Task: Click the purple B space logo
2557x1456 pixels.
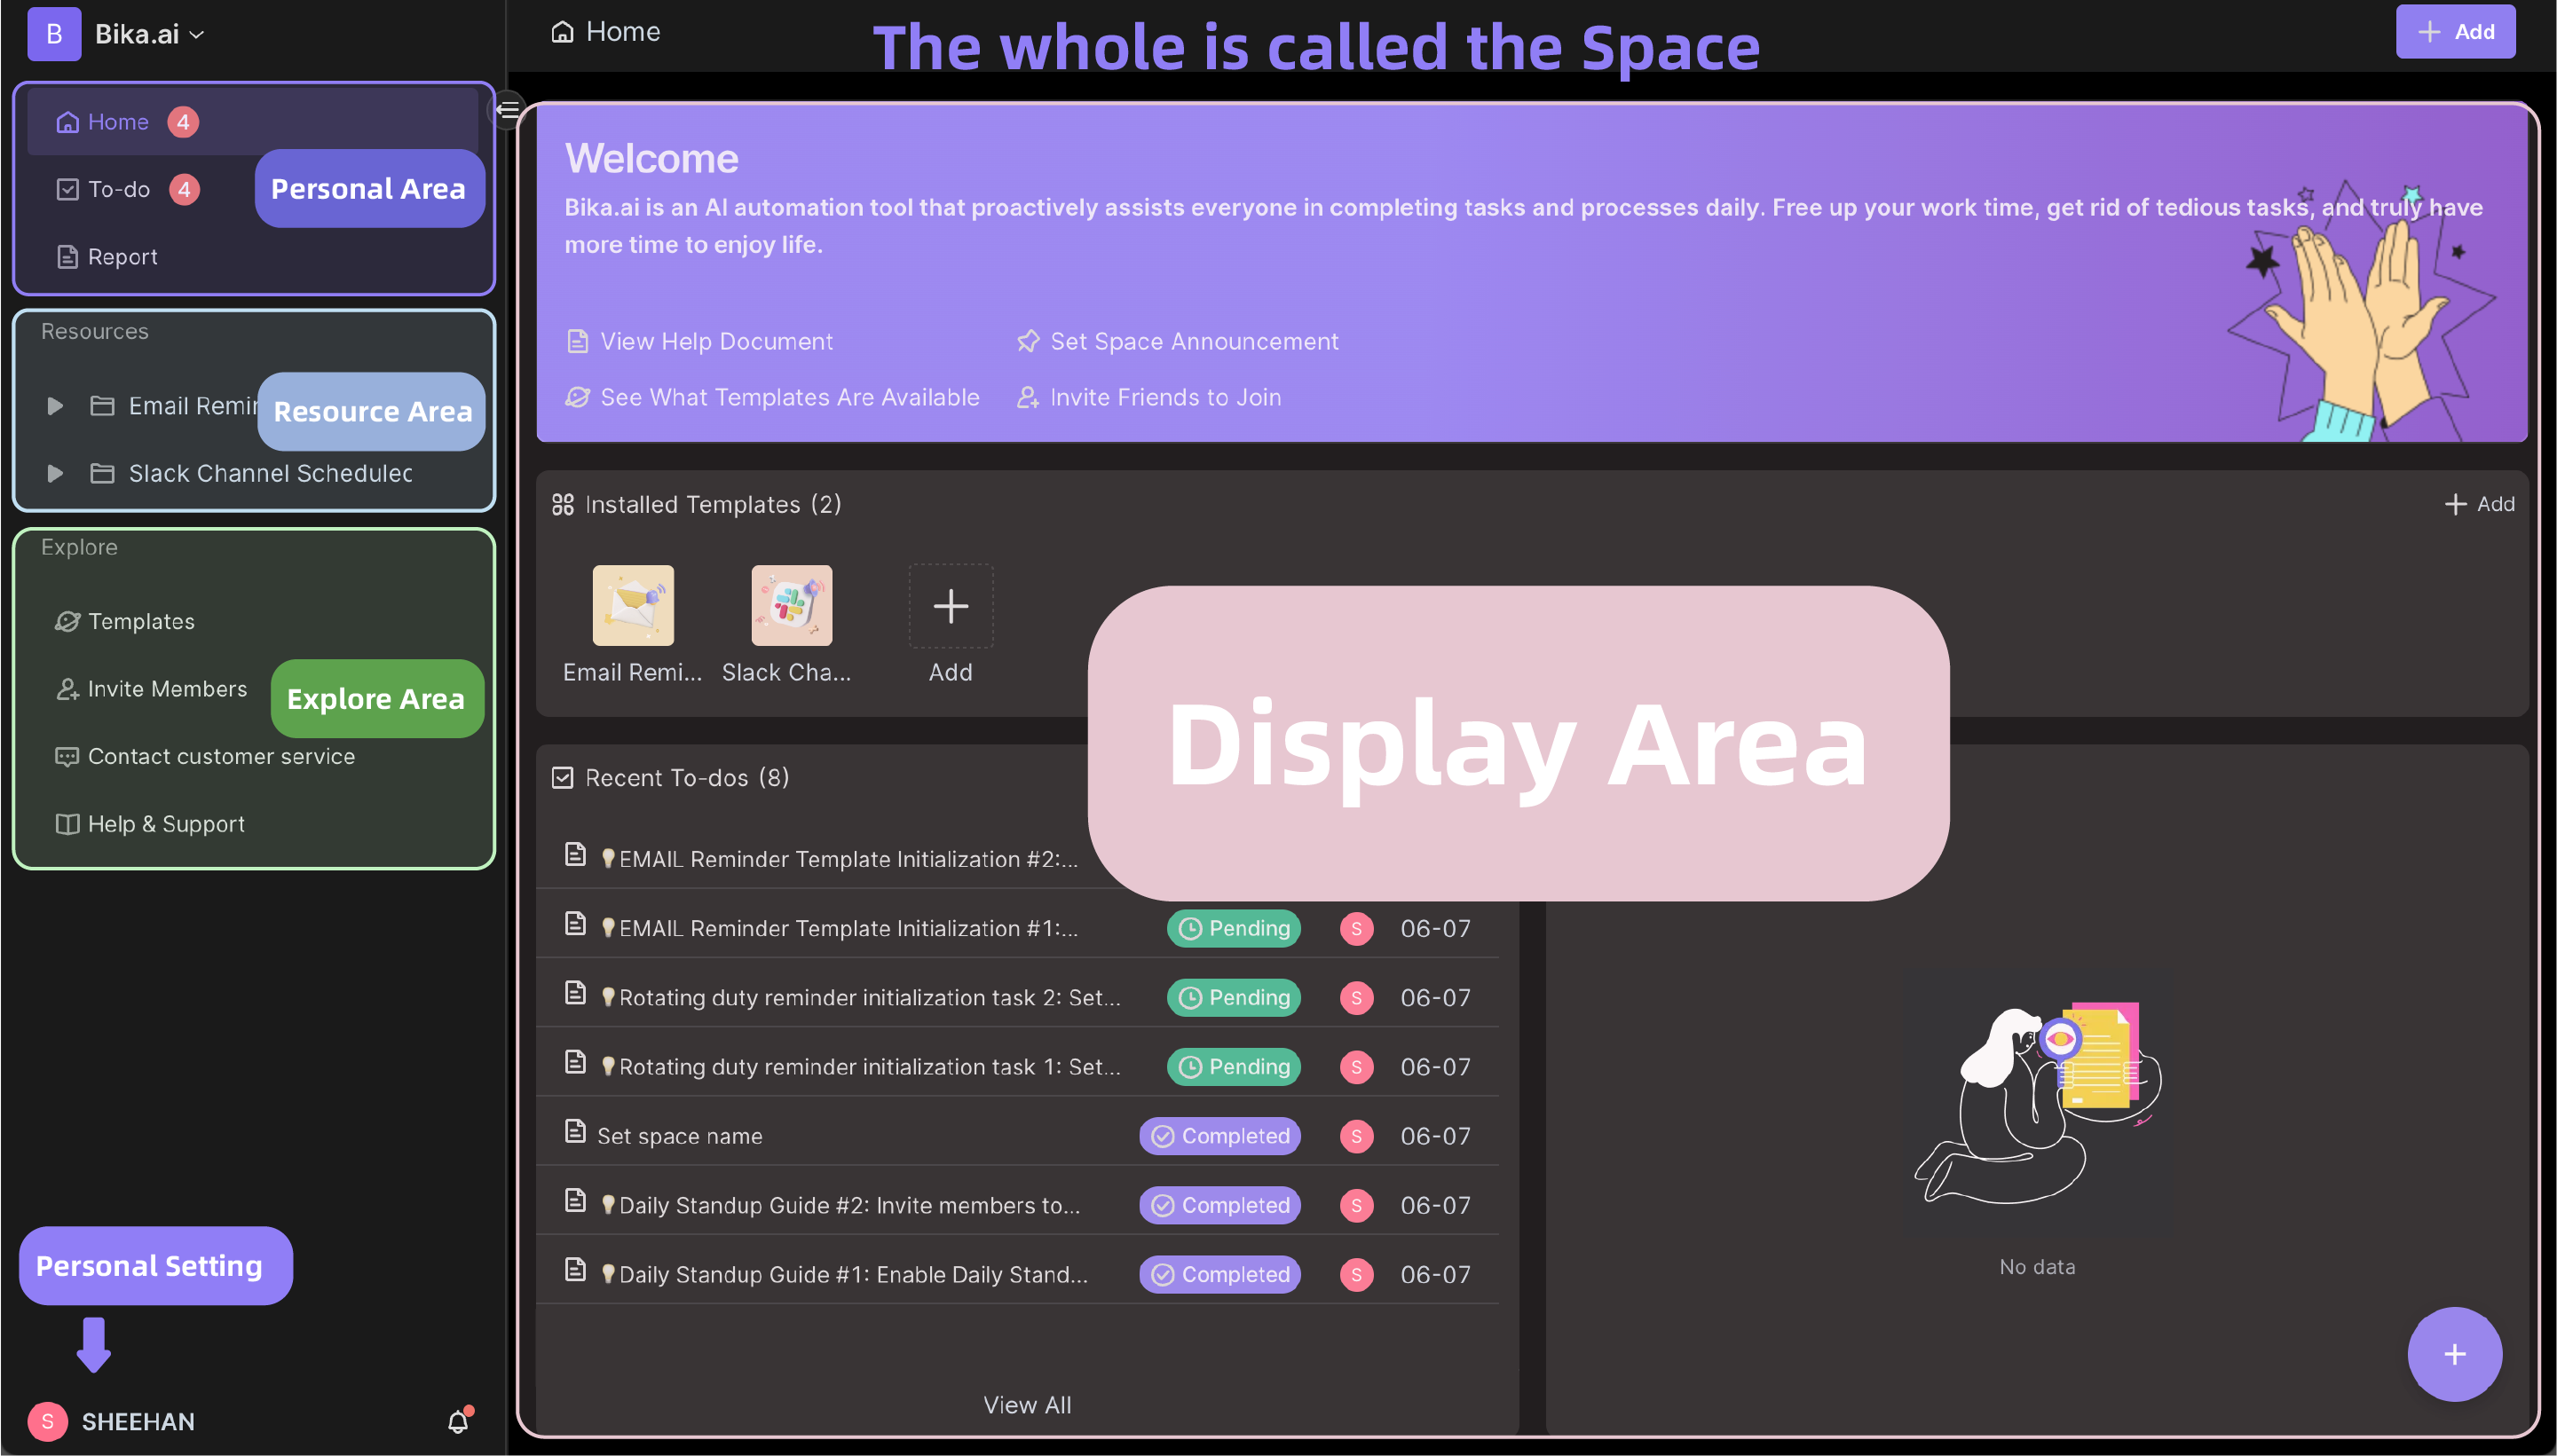Action: pos(54,34)
